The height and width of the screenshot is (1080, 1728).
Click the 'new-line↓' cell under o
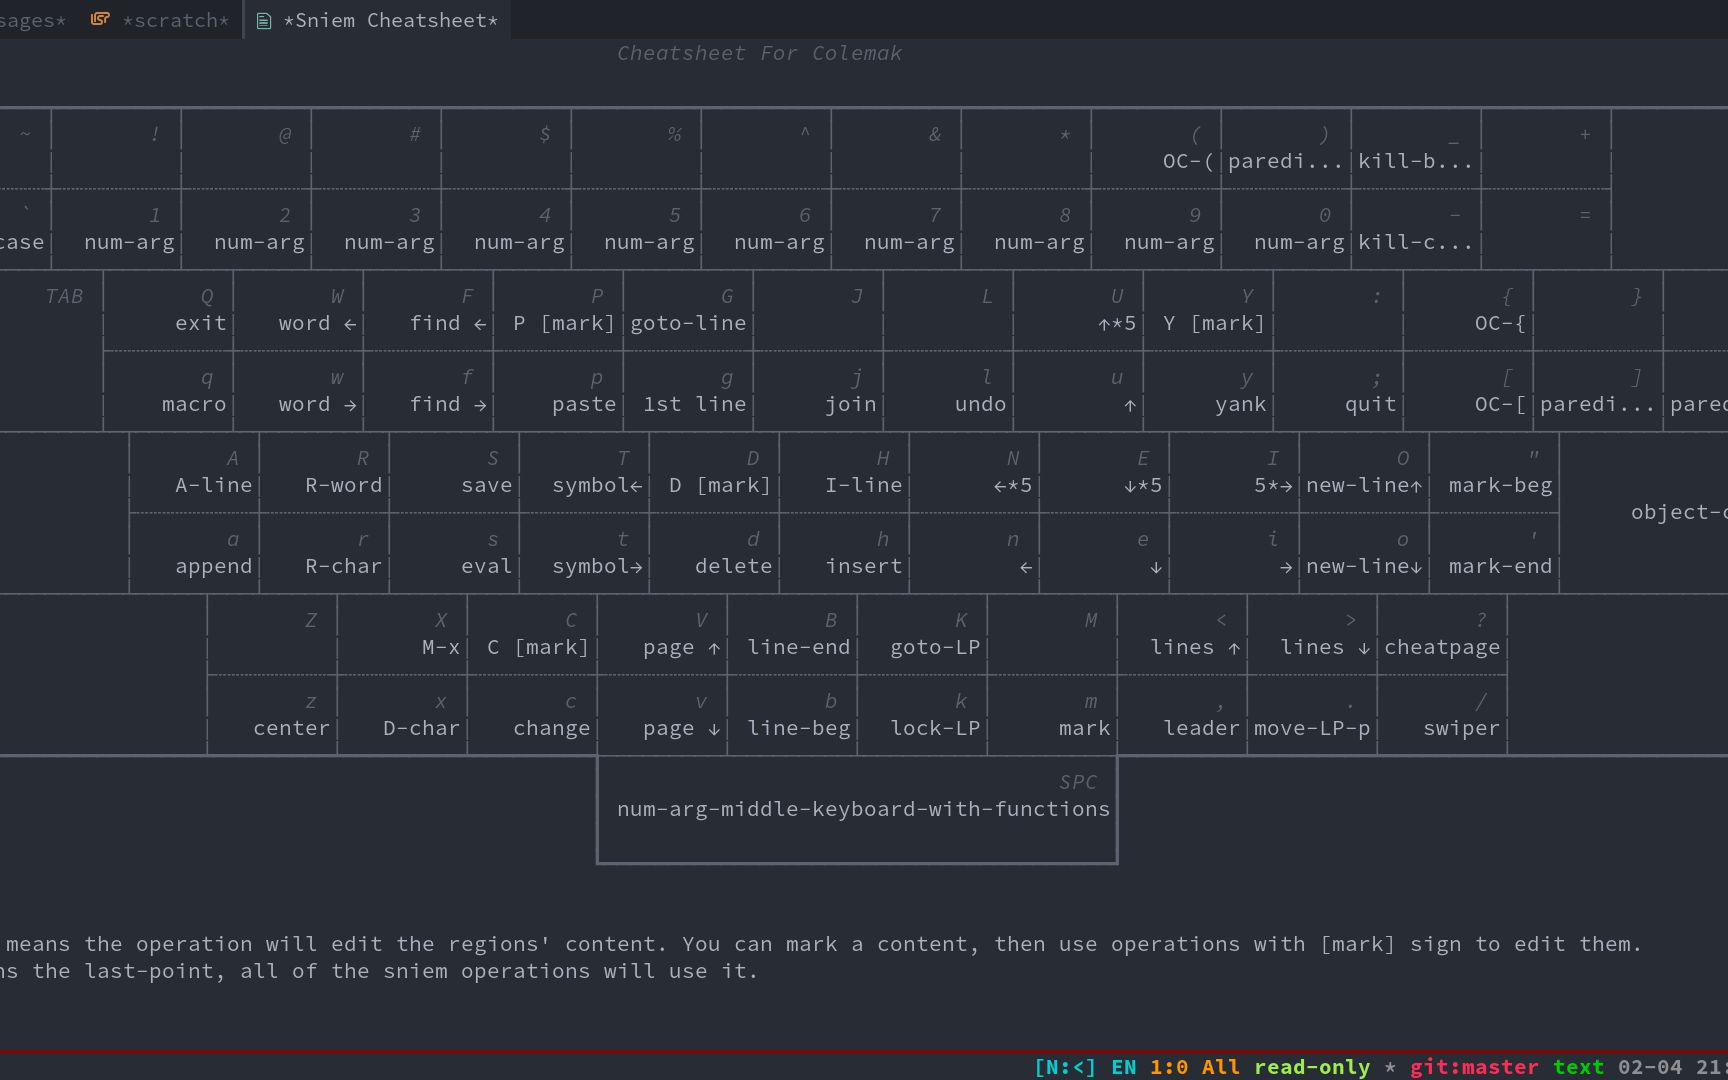[1365, 553]
